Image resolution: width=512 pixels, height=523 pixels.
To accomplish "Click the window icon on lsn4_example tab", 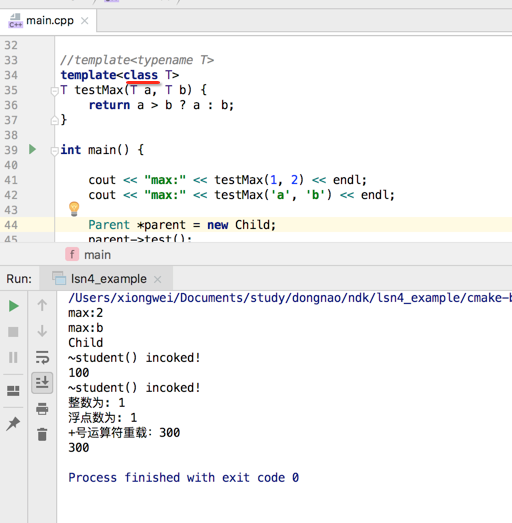I will click(59, 278).
